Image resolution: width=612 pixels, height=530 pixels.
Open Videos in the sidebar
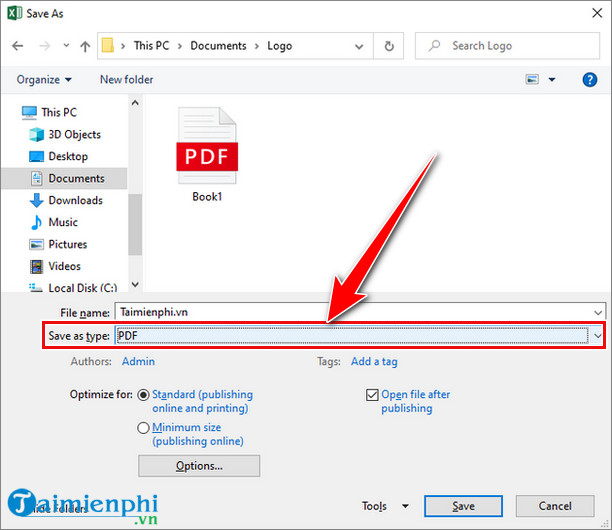pos(55,266)
